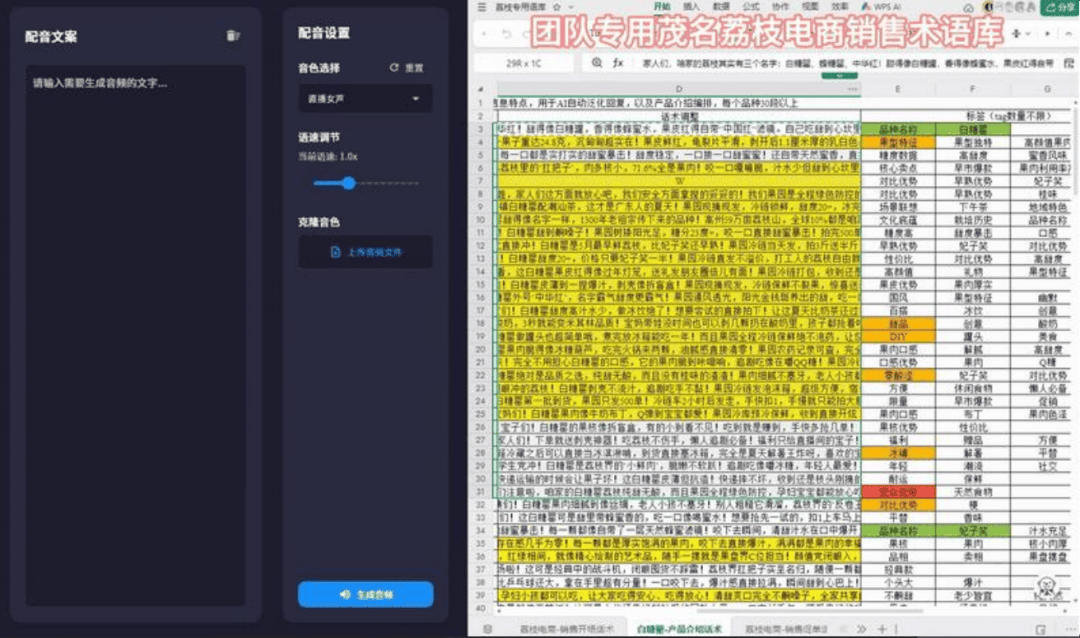Click the undo arrow in WPS toolbar
The height and width of the screenshot is (638, 1080).
pos(506,34)
